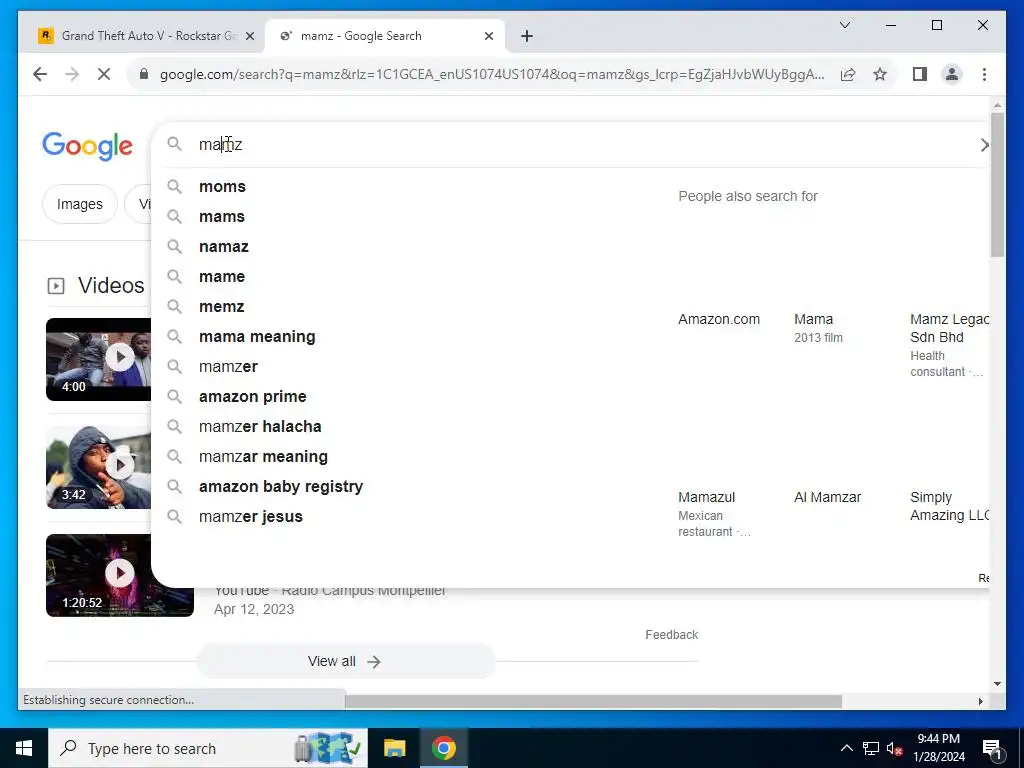Viewport: 1024px width, 768px height.
Task: Choose the 'amazon prime' suggestion
Action: [x=252, y=397]
